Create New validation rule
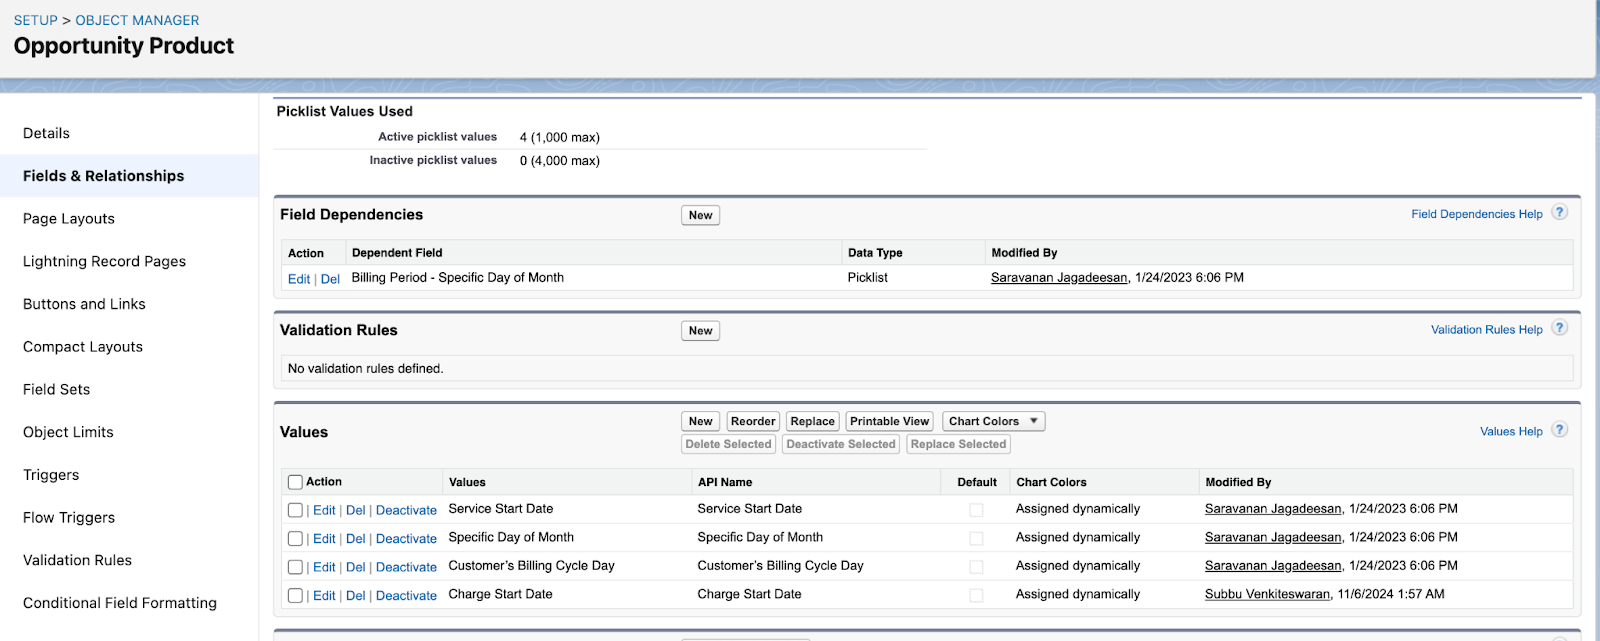Screen dimensions: 1600x641 (x=700, y=331)
